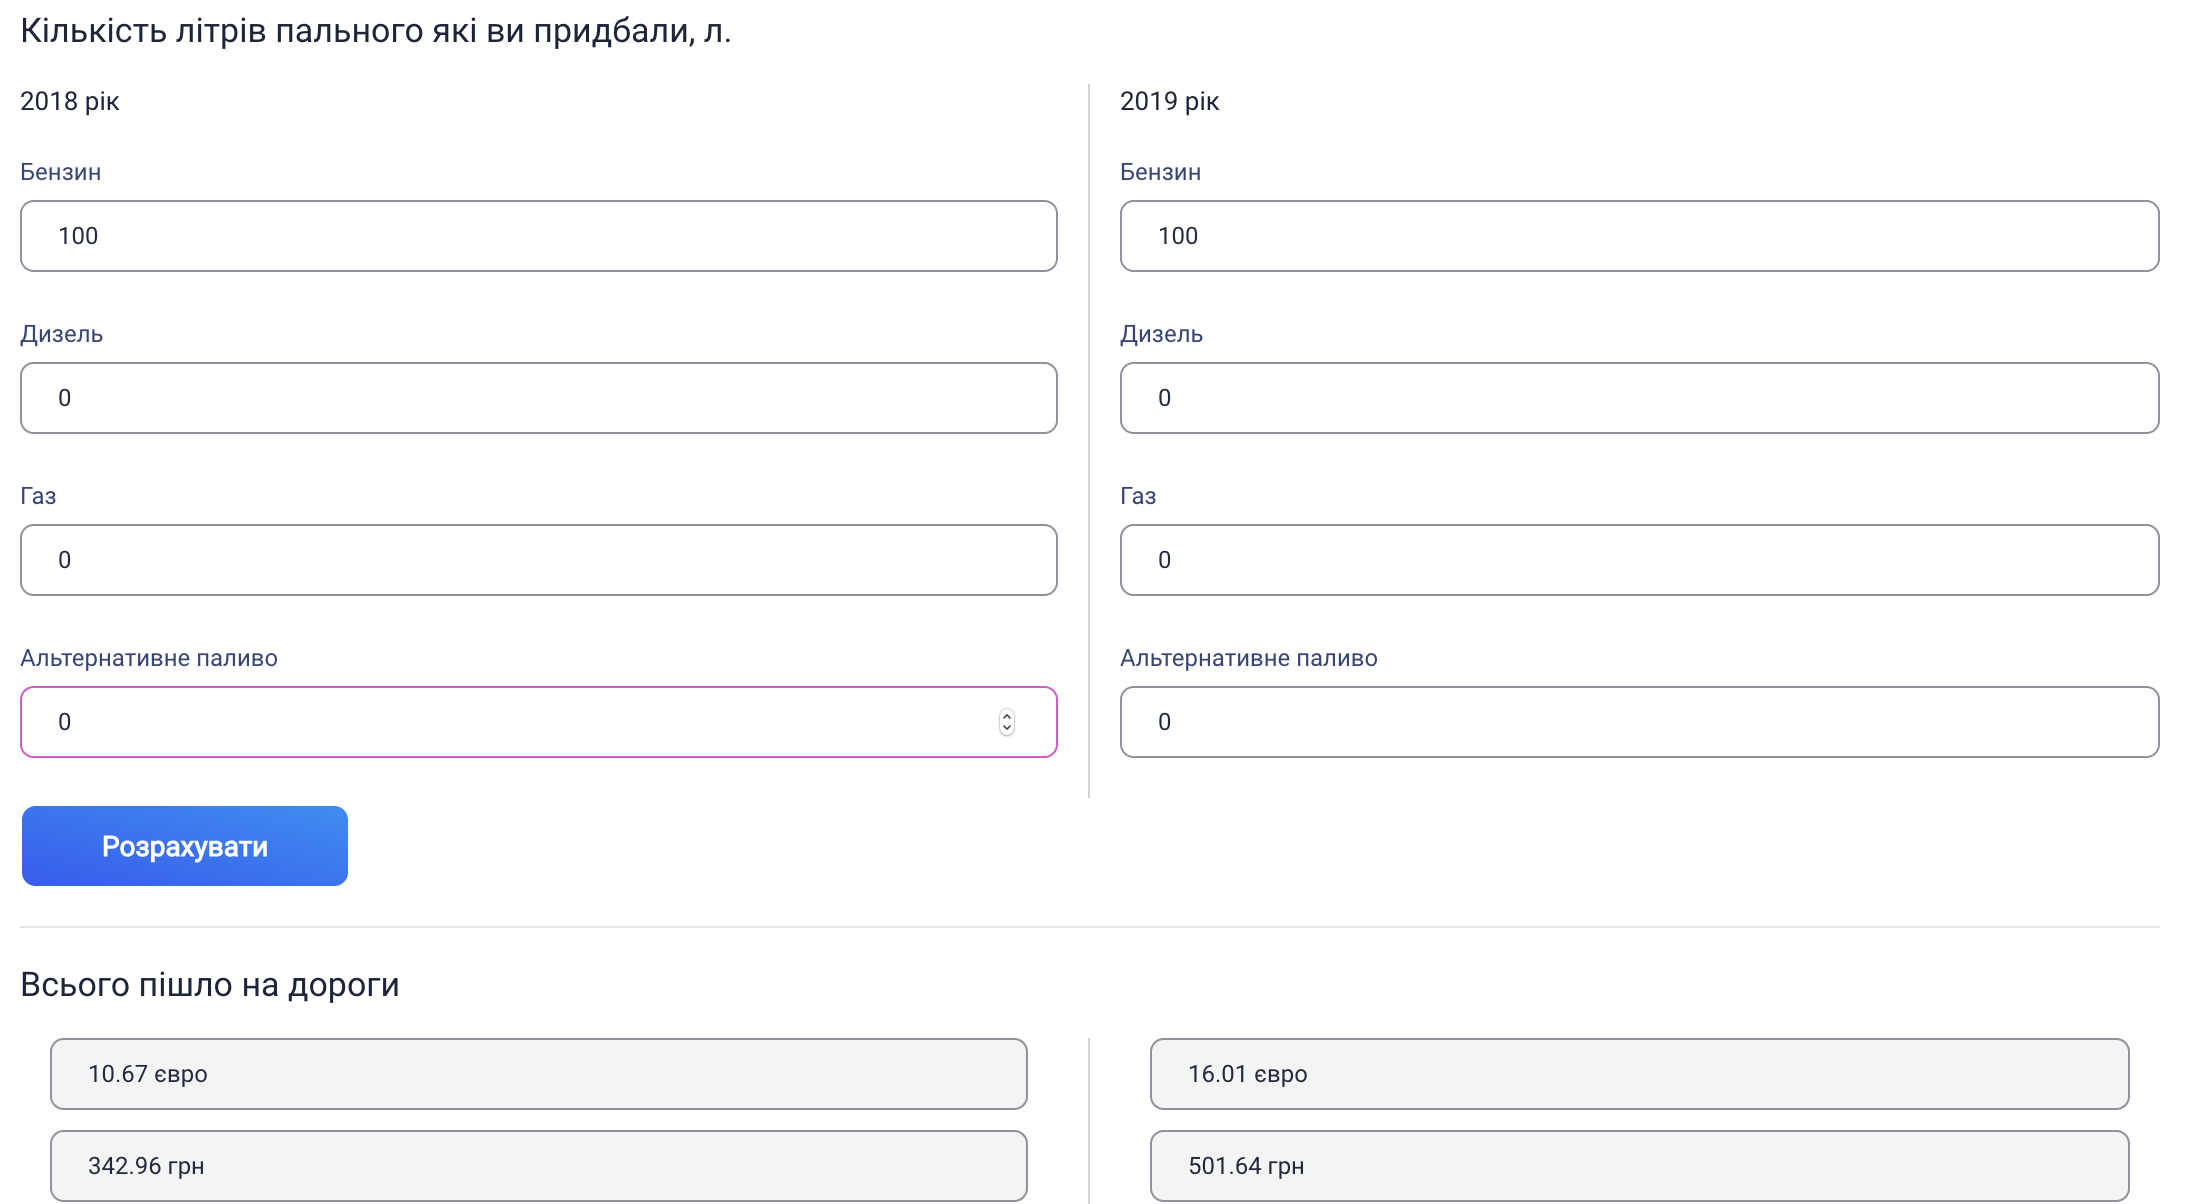This screenshot has height=1204, width=2186.
Task: Select the 2018 Газ input field
Action: 538,560
